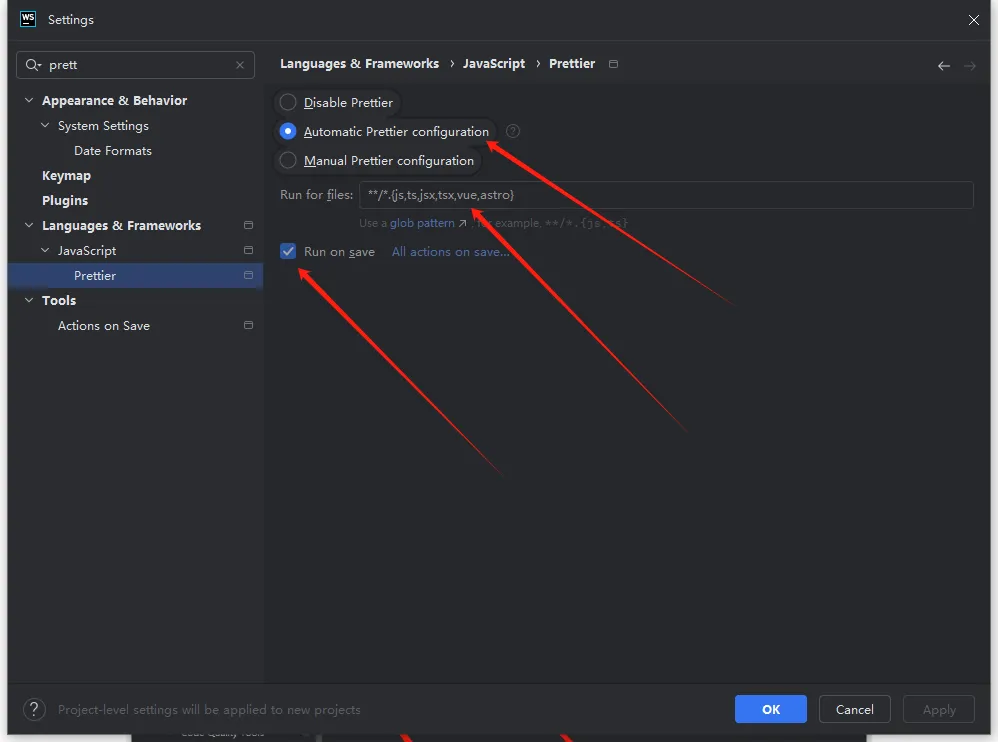Open the glob pattern help link

(422, 223)
